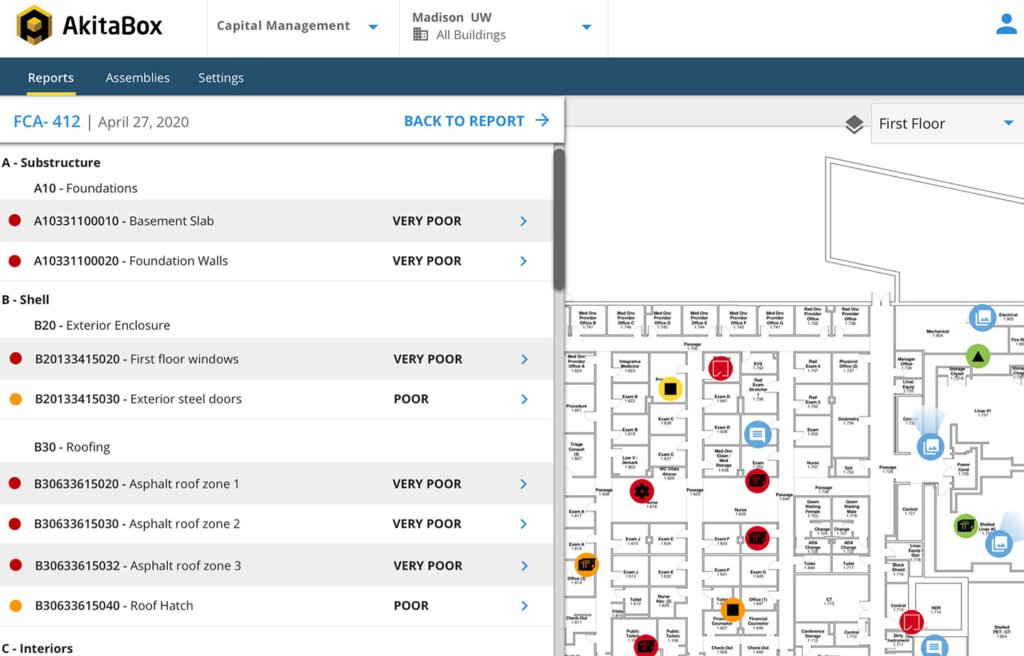The height and width of the screenshot is (656, 1024).
Task: Open the user profile icon
Action: 1006,26
